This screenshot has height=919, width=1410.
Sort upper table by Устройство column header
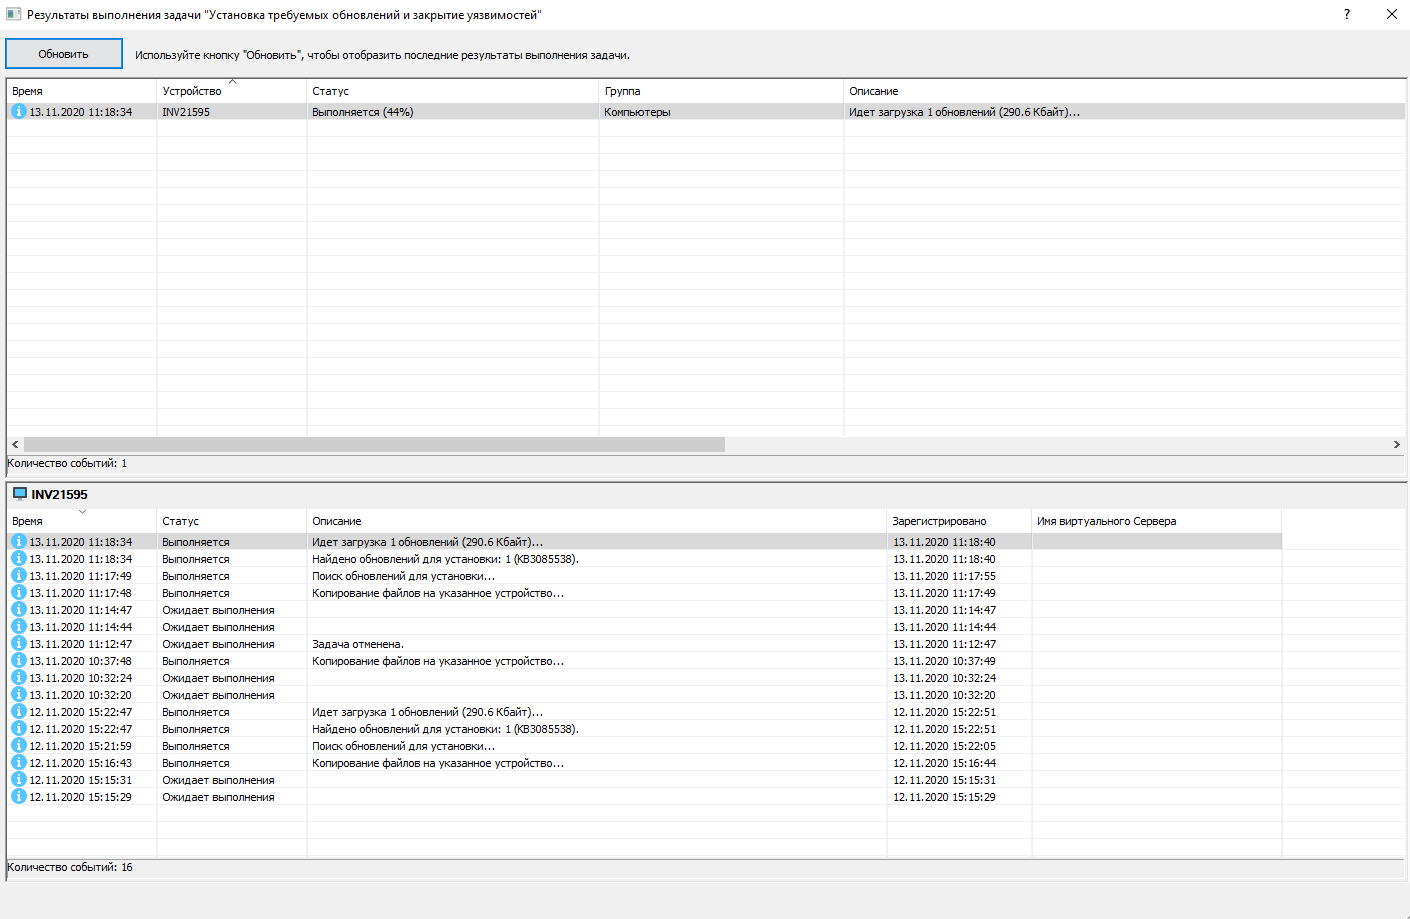click(x=231, y=91)
